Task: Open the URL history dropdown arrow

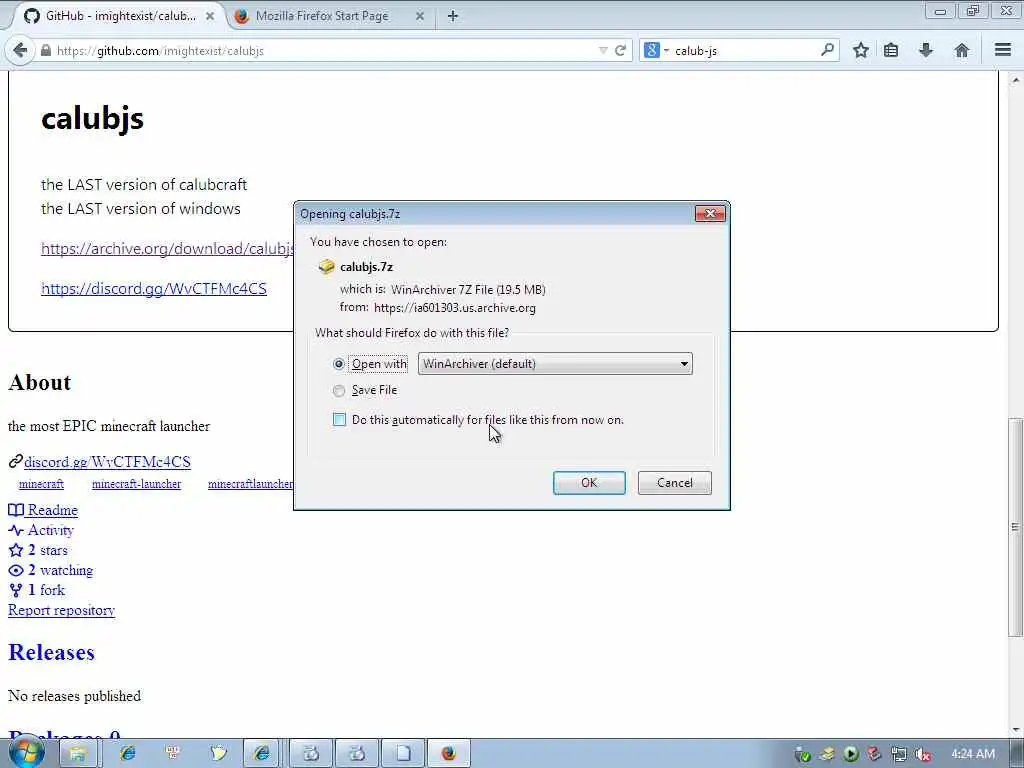Action: coord(603,50)
